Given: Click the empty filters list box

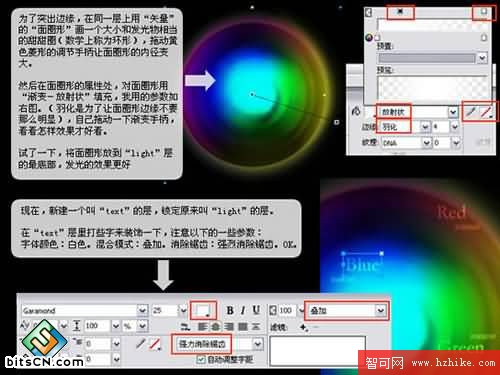Looking at the screenshot, I should pyautogui.click(x=317, y=351).
